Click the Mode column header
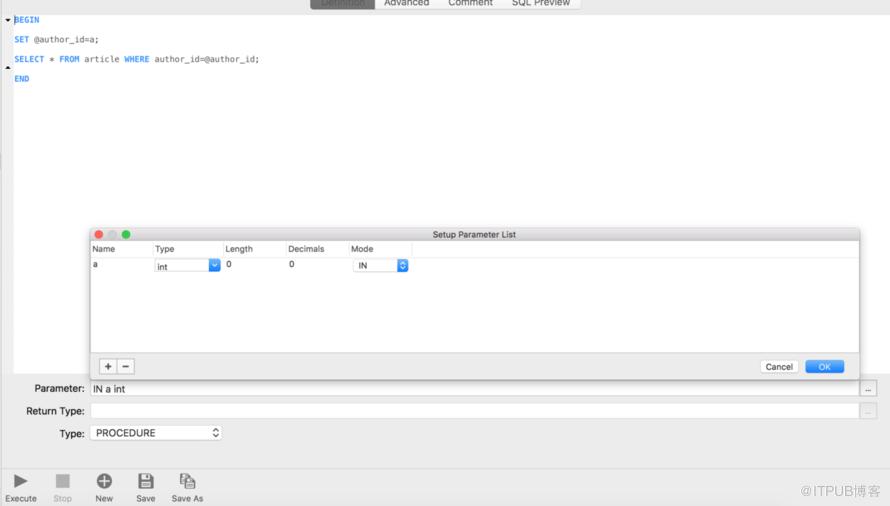Screen dimensions: 890x506 click(362, 249)
